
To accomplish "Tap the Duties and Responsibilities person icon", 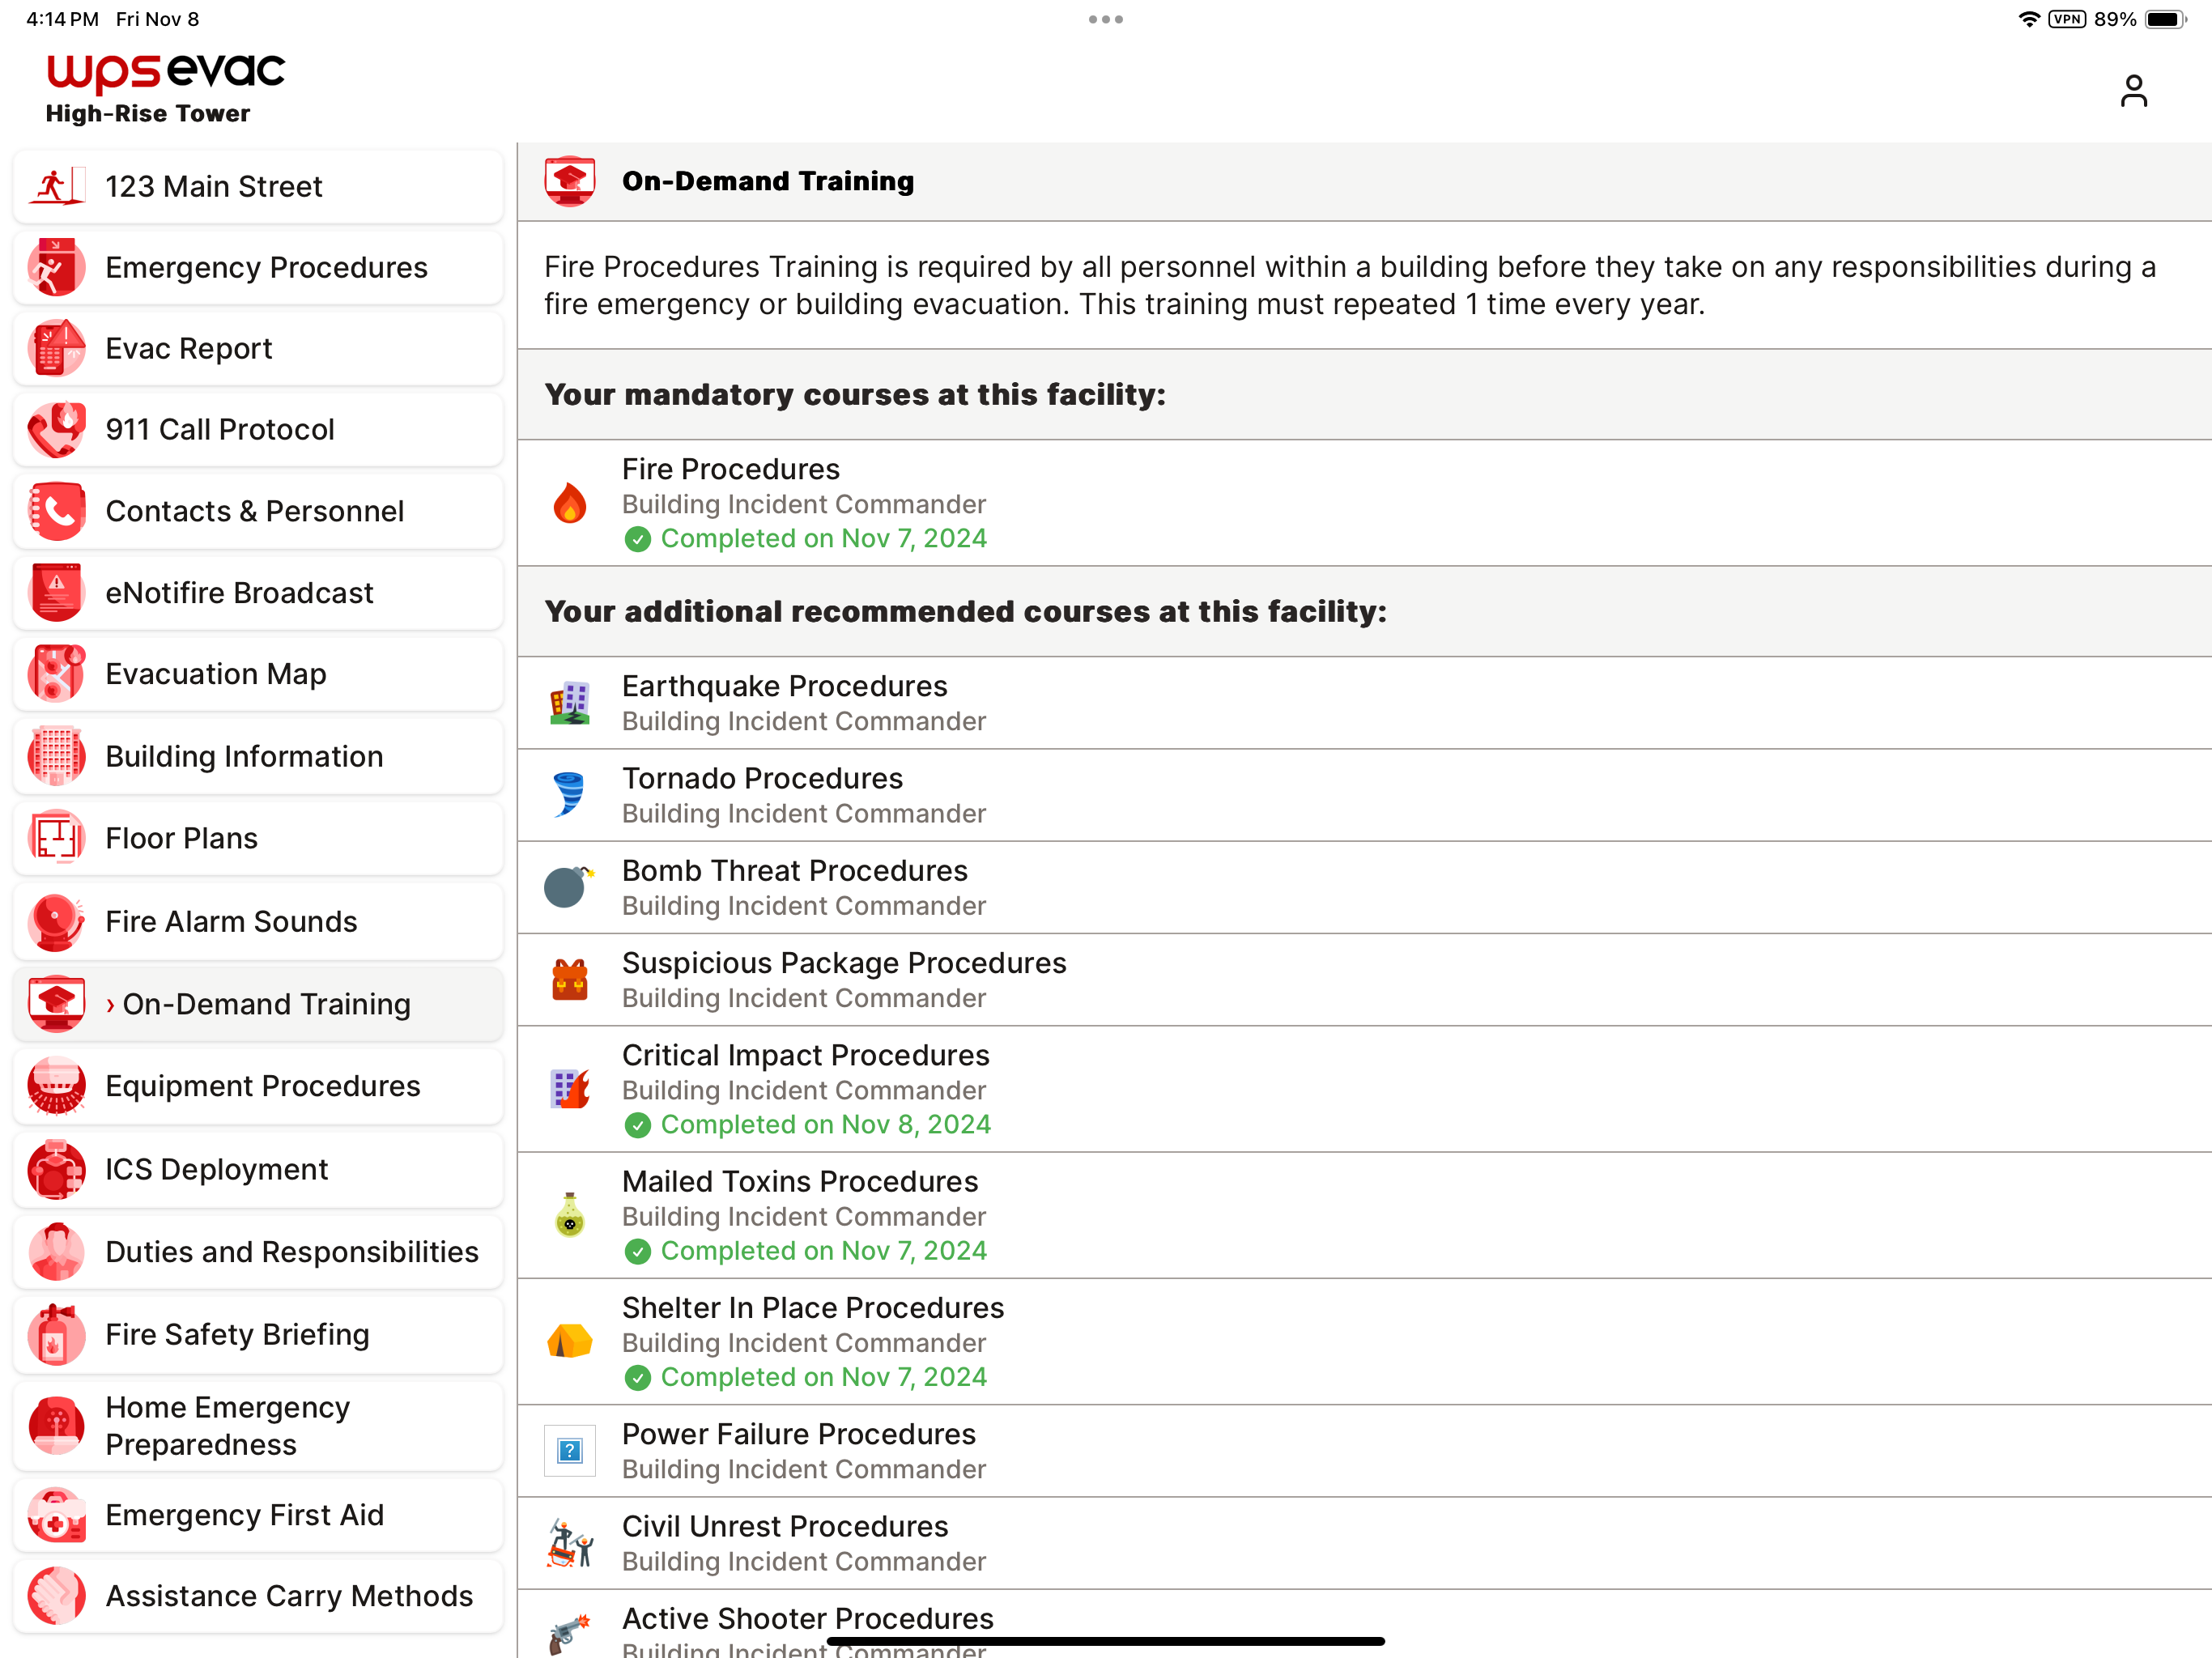I will point(57,1252).
